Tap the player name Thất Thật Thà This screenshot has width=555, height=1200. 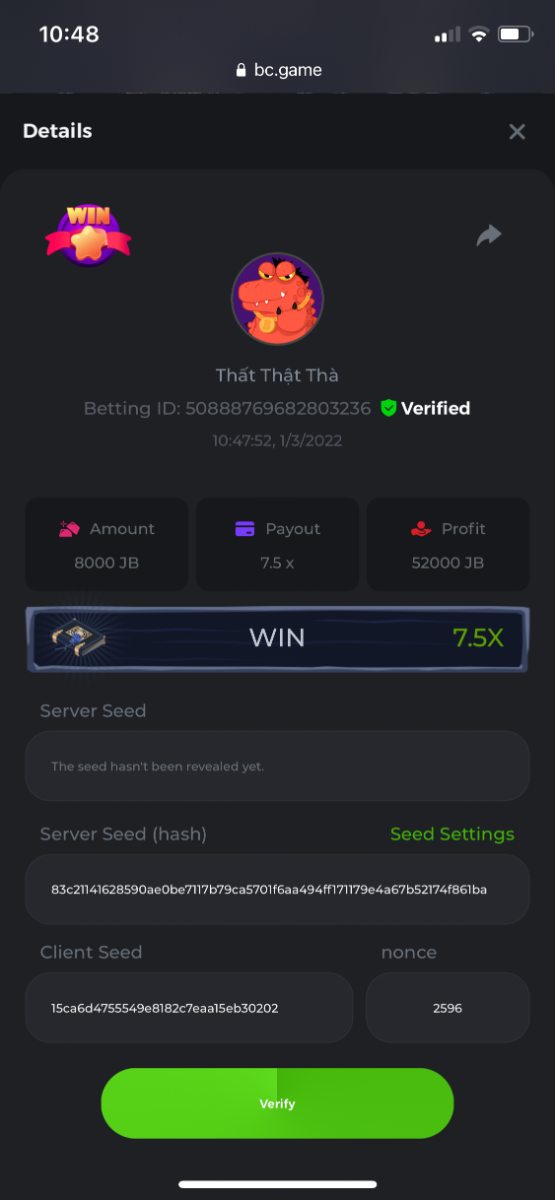coord(277,375)
